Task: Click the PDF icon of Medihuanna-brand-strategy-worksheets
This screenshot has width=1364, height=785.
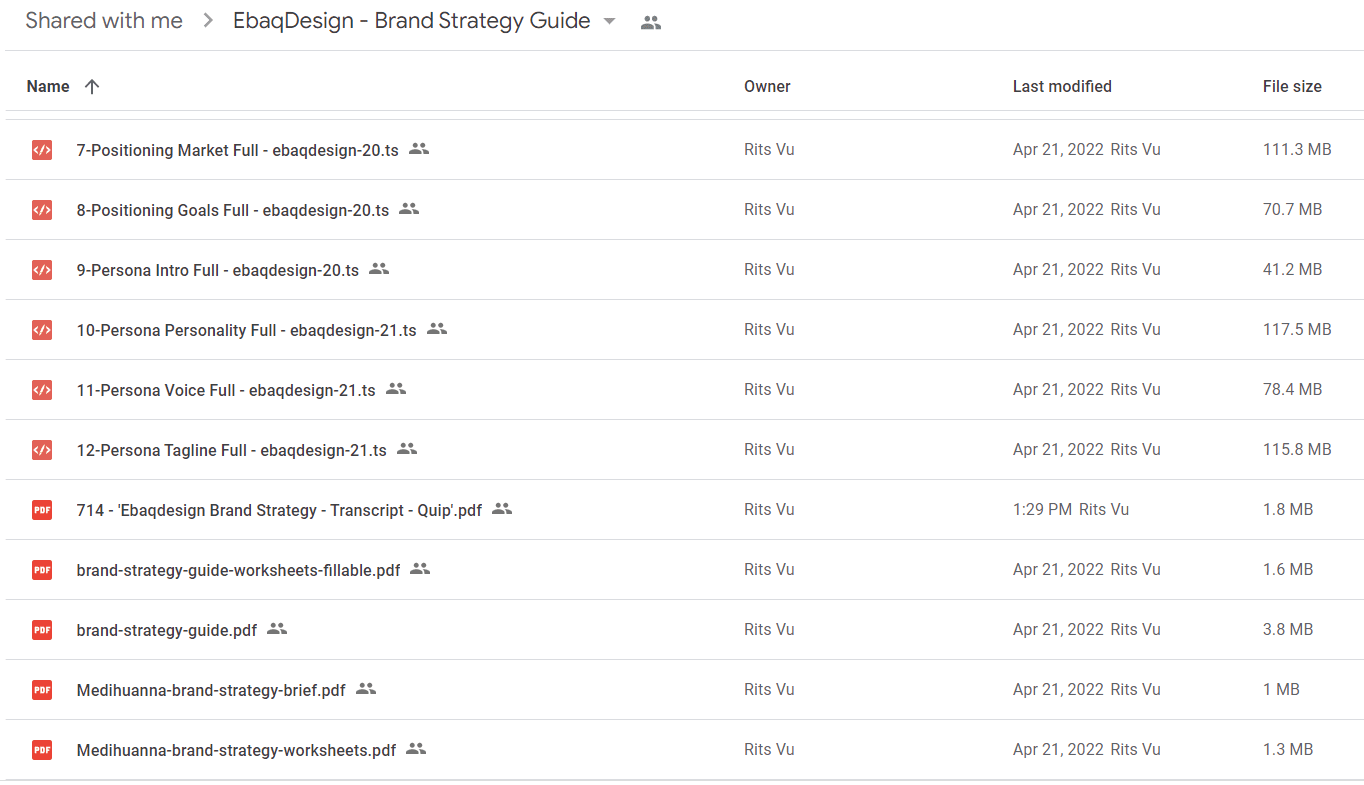Action: point(41,750)
